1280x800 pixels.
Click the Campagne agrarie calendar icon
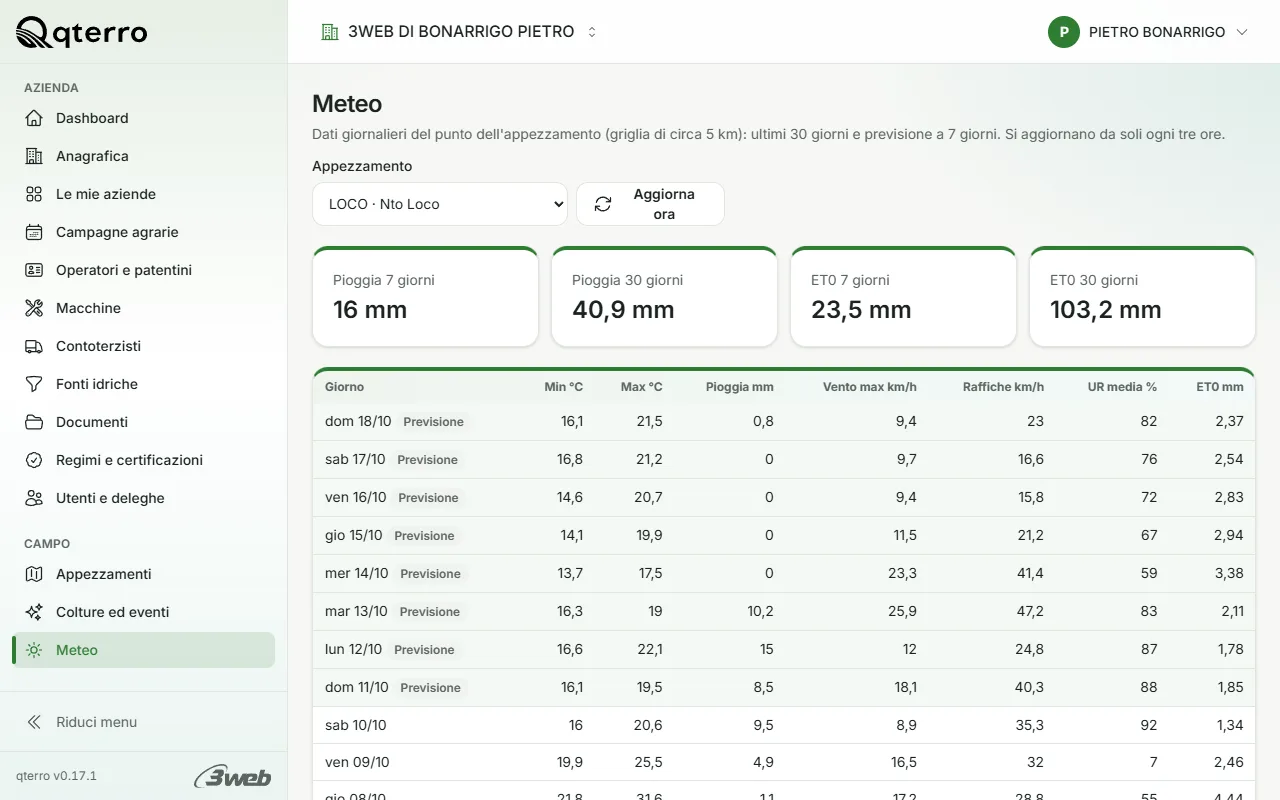pyautogui.click(x=34, y=232)
